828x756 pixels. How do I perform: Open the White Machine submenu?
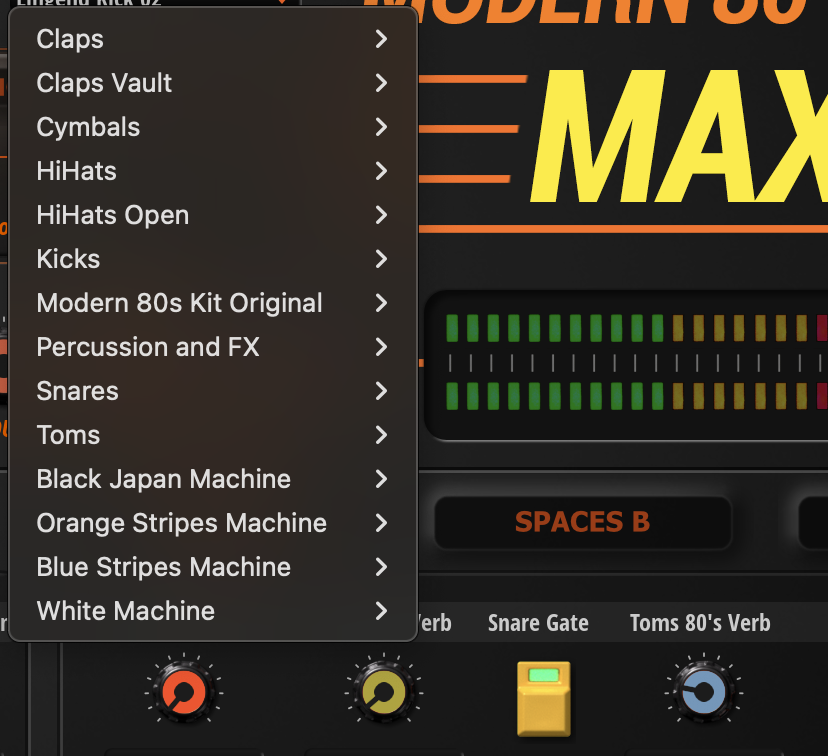(125, 611)
